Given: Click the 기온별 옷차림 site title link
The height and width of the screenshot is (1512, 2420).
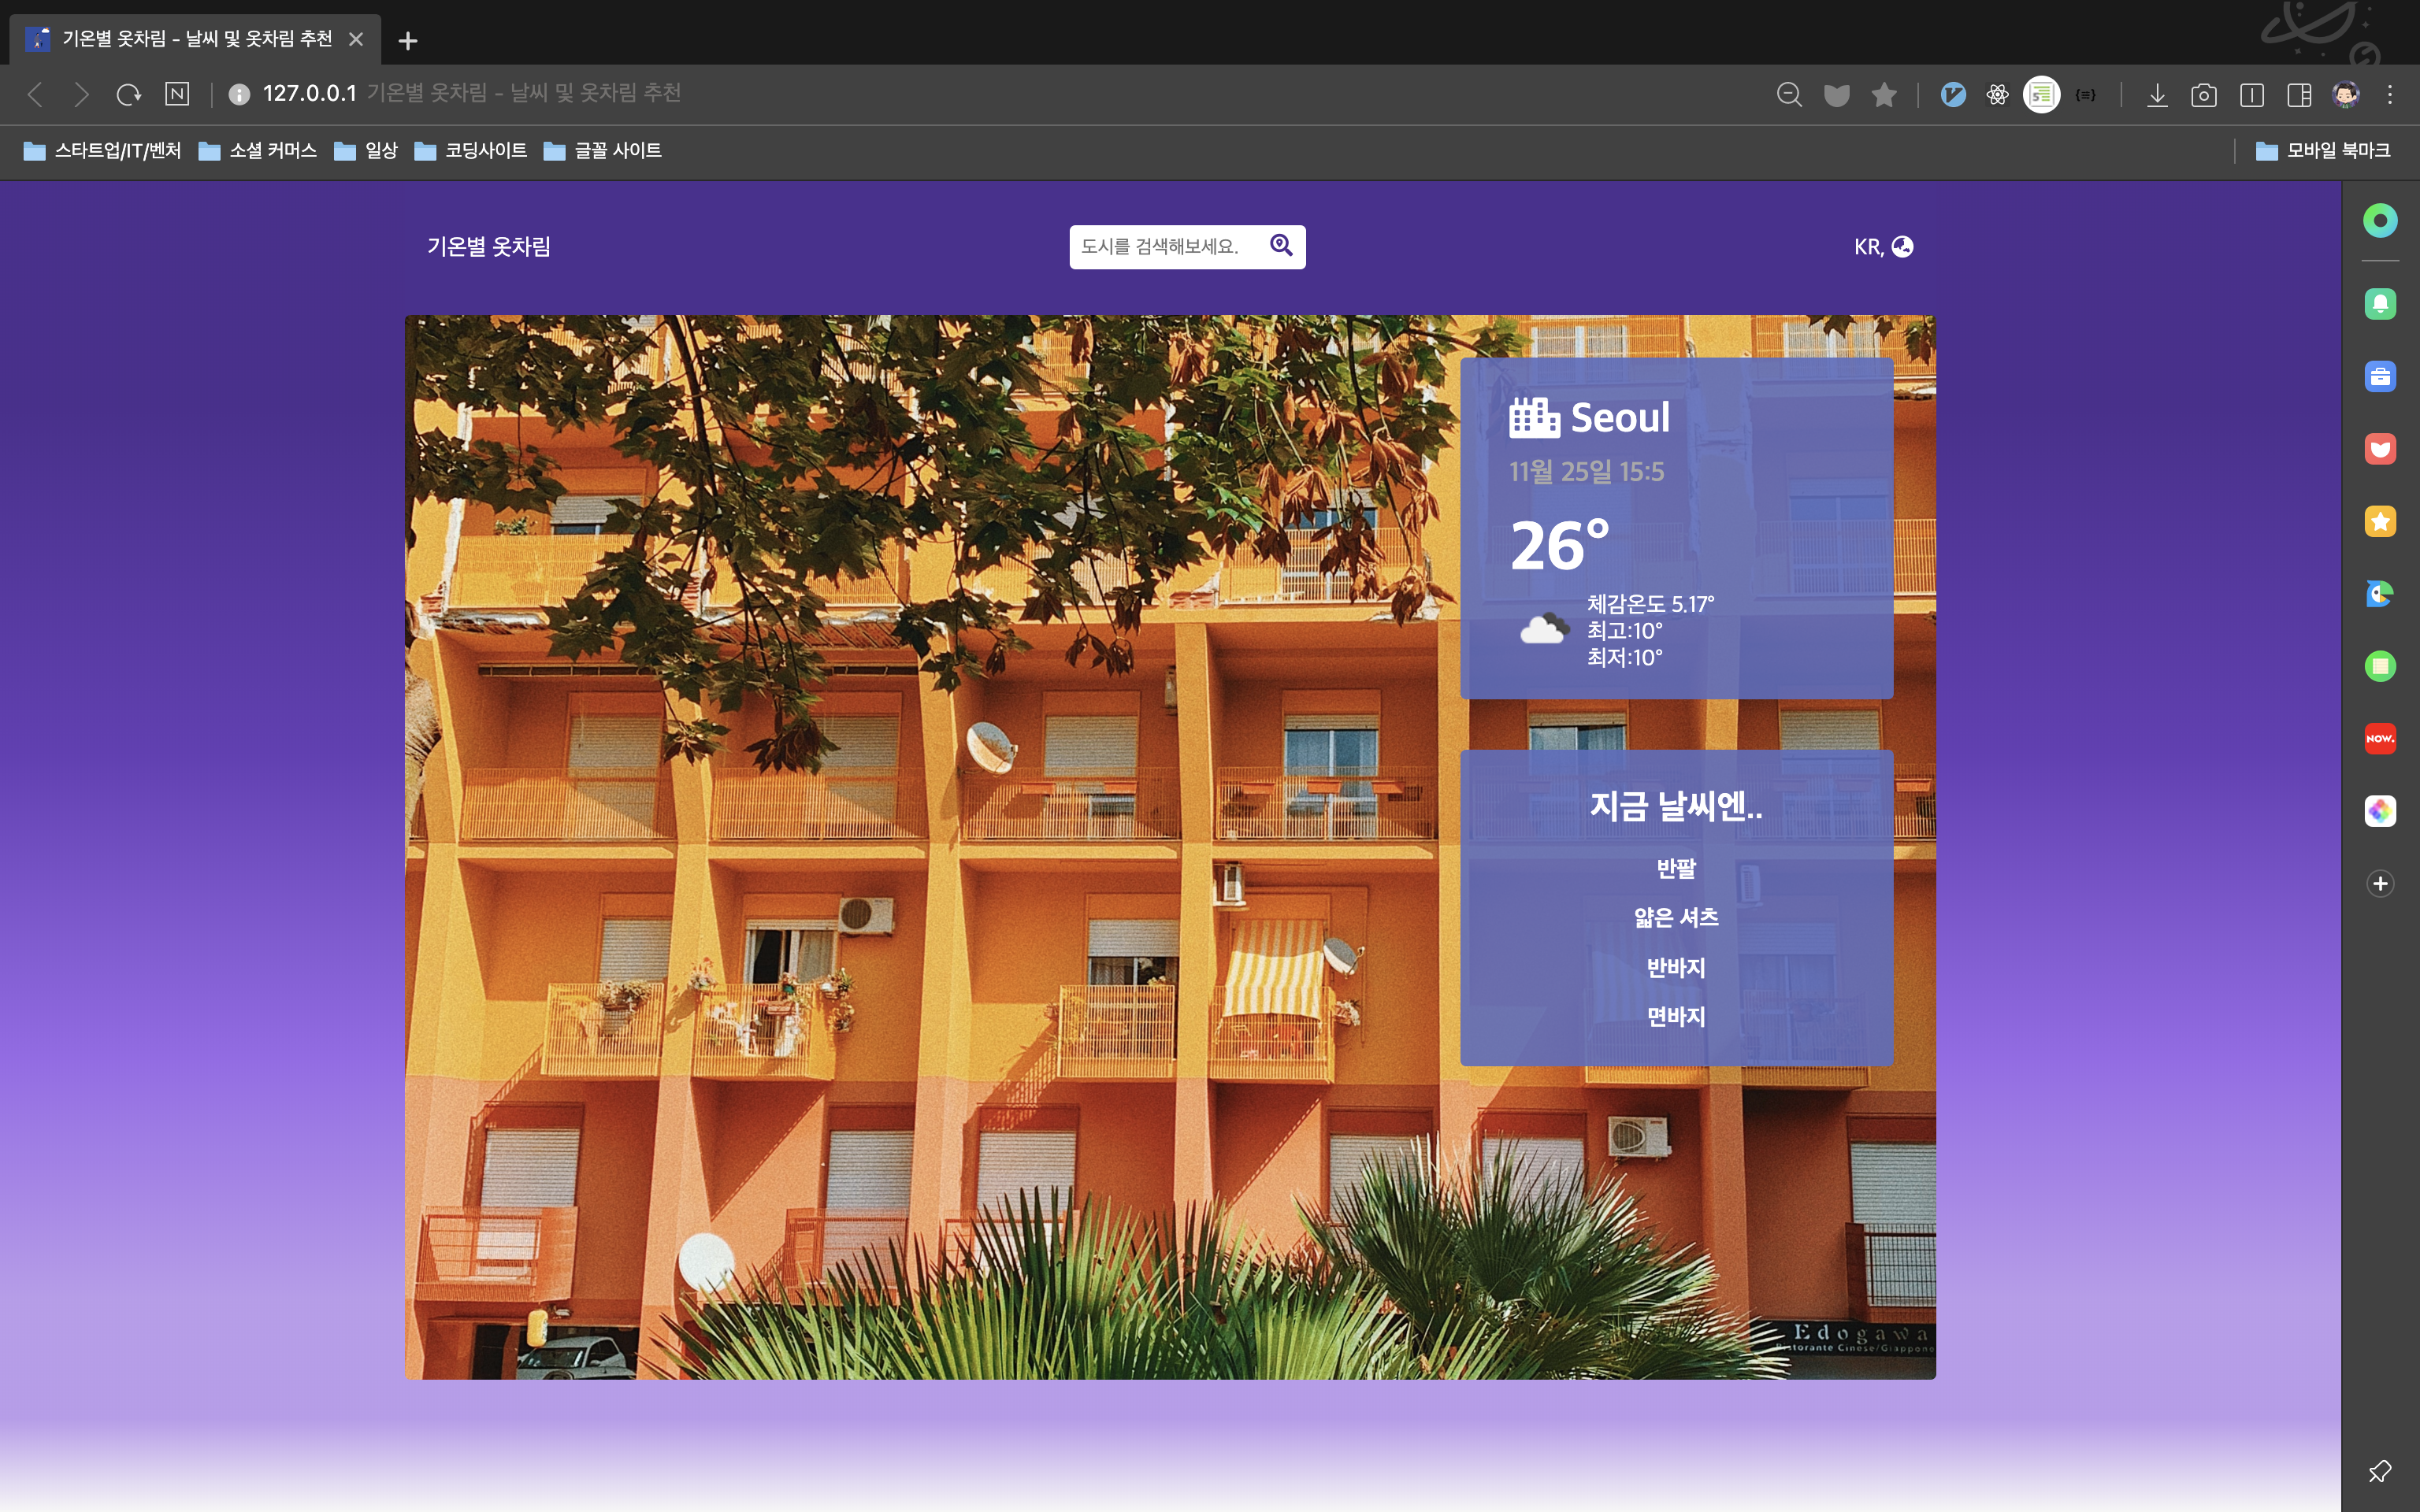Looking at the screenshot, I should point(489,247).
